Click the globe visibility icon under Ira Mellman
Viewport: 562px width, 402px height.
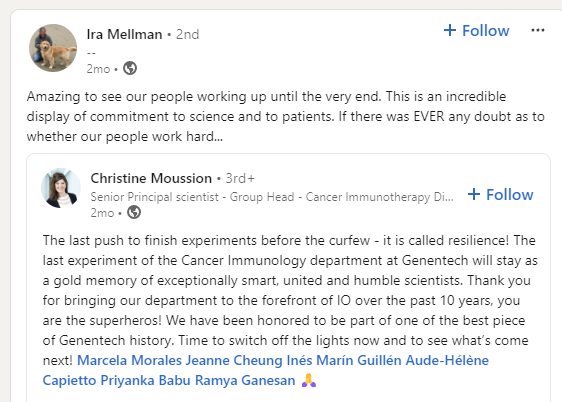point(130,68)
